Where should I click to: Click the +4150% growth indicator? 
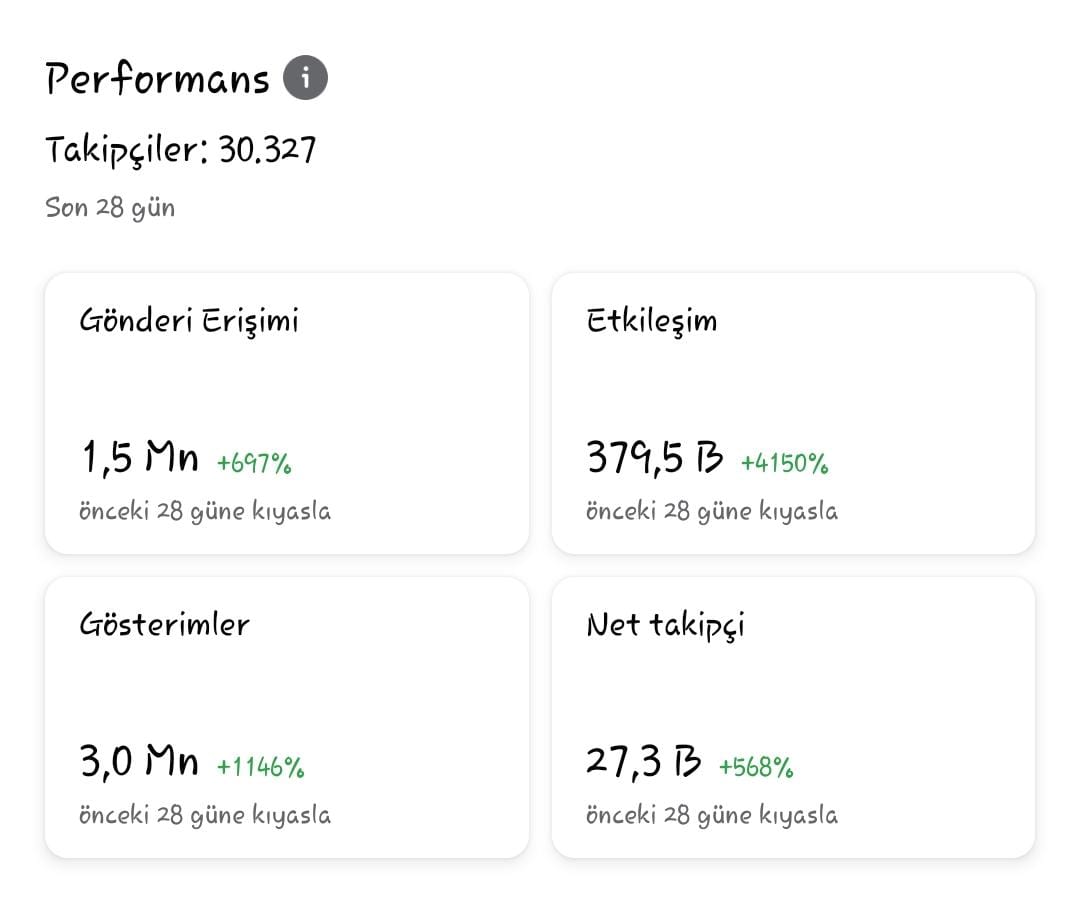pyautogui.click(x=784, y=463)
